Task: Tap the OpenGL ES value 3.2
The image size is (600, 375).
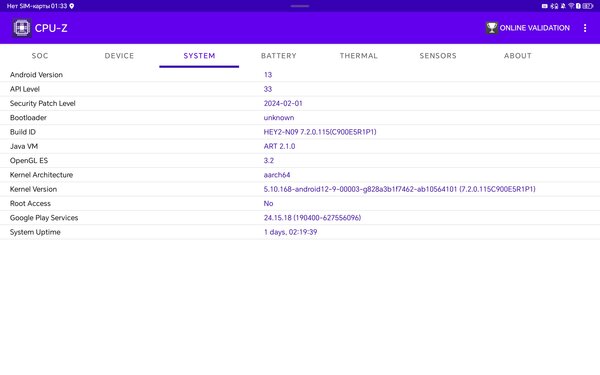Action: 269,161
